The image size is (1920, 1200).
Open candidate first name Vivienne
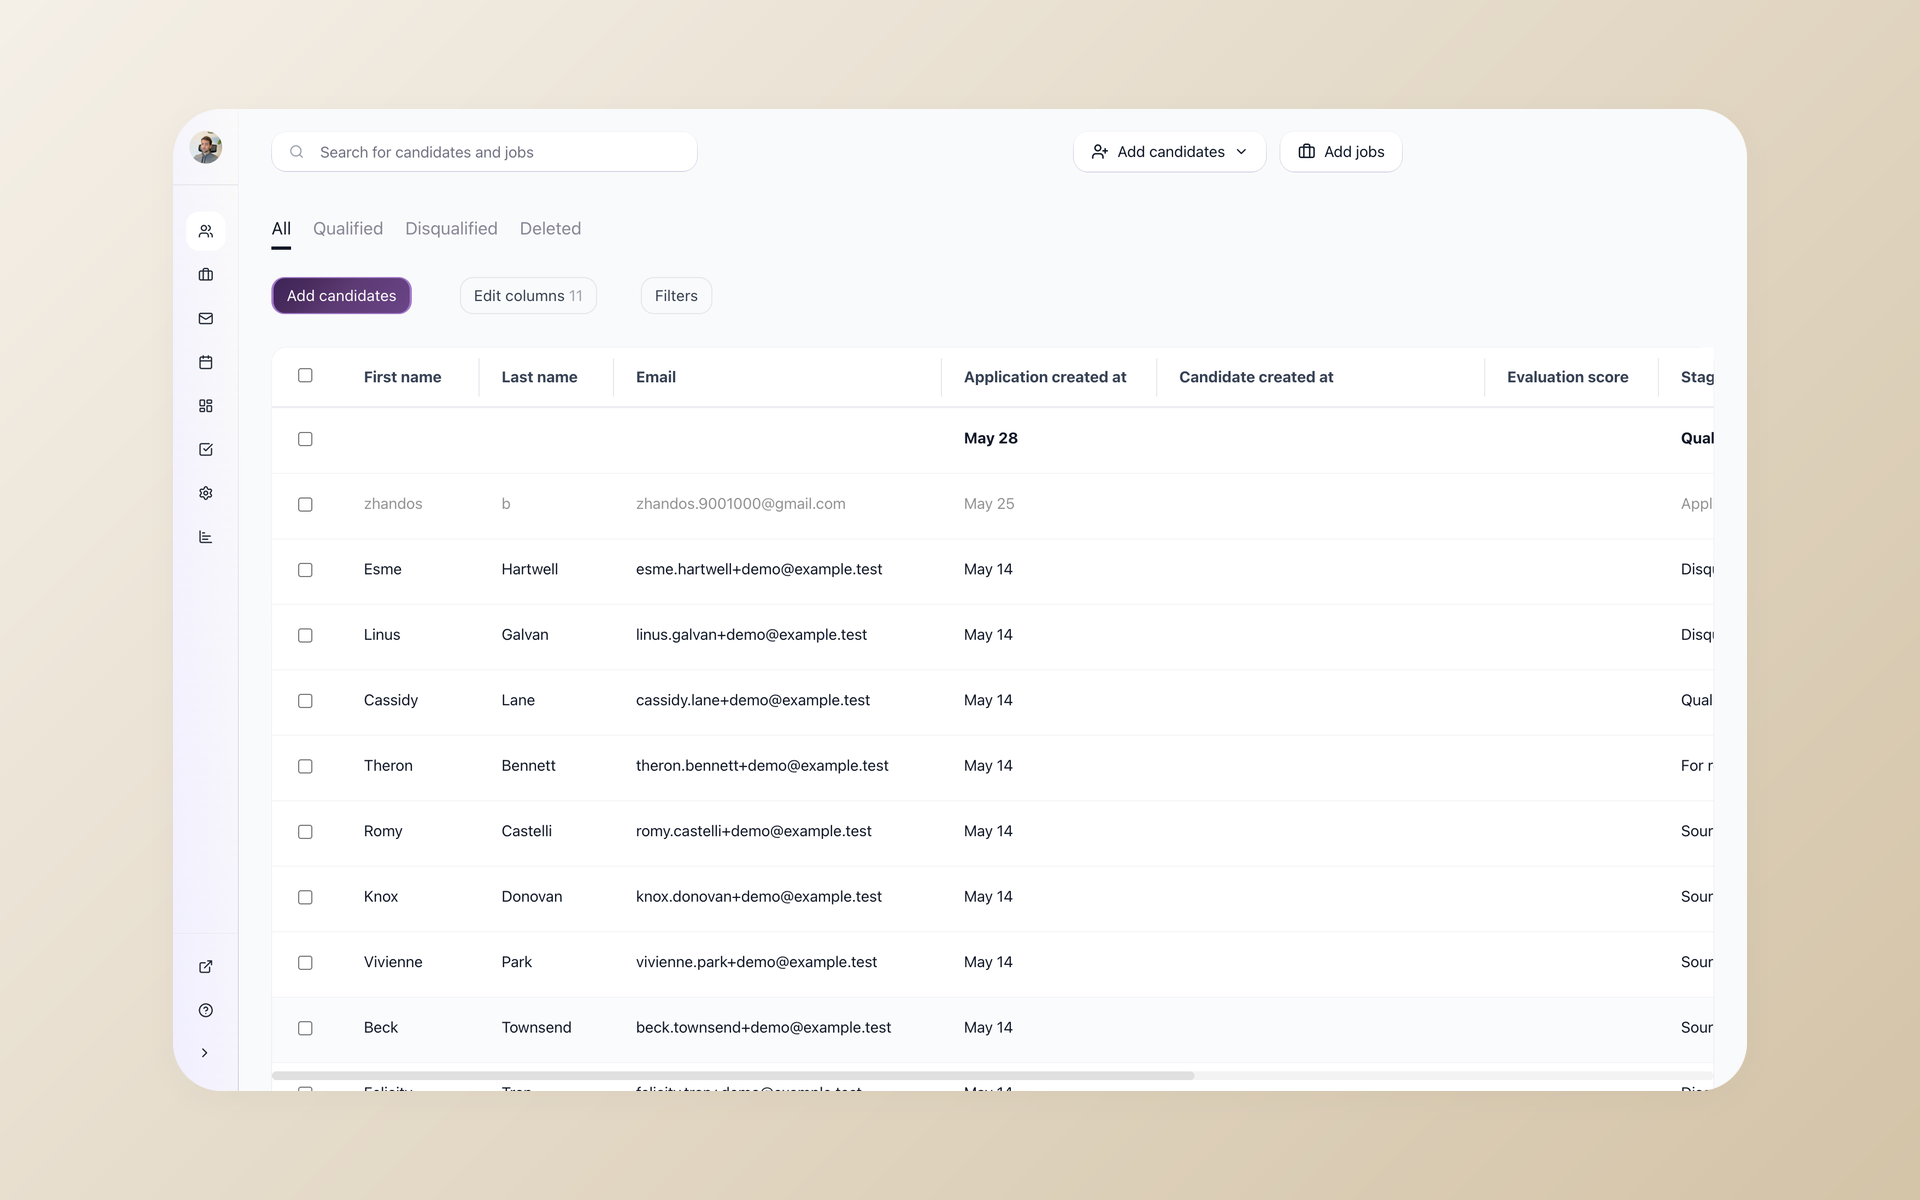click(393, 962)
